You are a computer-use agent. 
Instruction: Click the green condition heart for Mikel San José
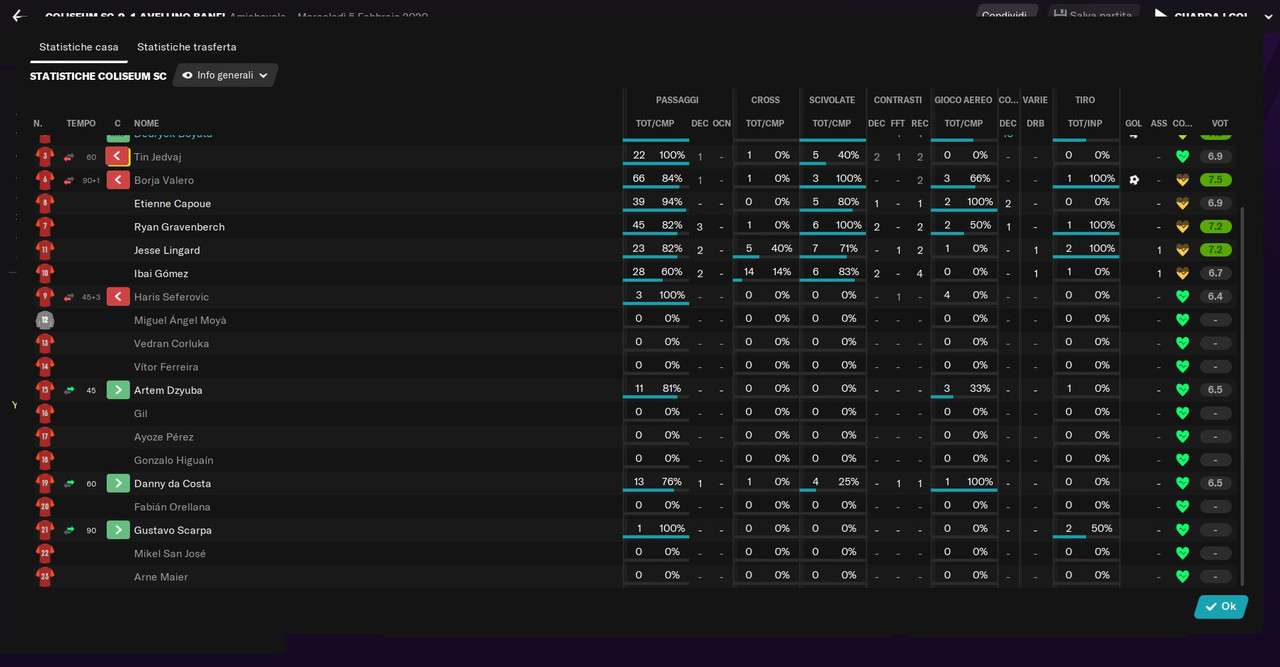point(1182,554)
